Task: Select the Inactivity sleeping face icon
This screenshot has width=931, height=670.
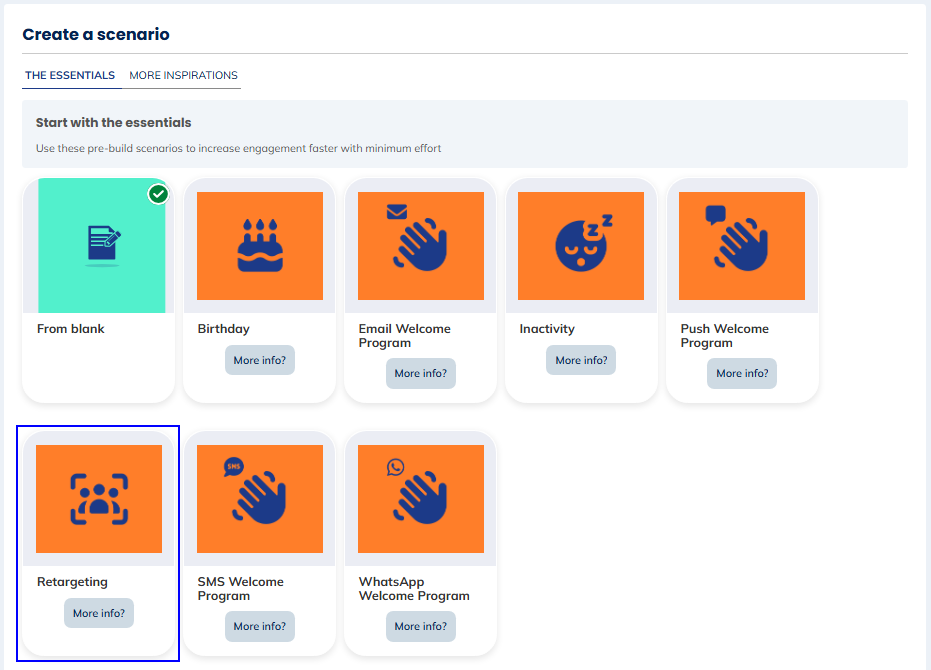Action: click(581, 245)
